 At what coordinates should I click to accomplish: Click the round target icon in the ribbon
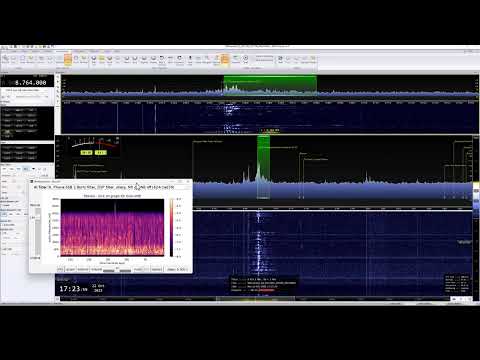(x=245, y=59)
